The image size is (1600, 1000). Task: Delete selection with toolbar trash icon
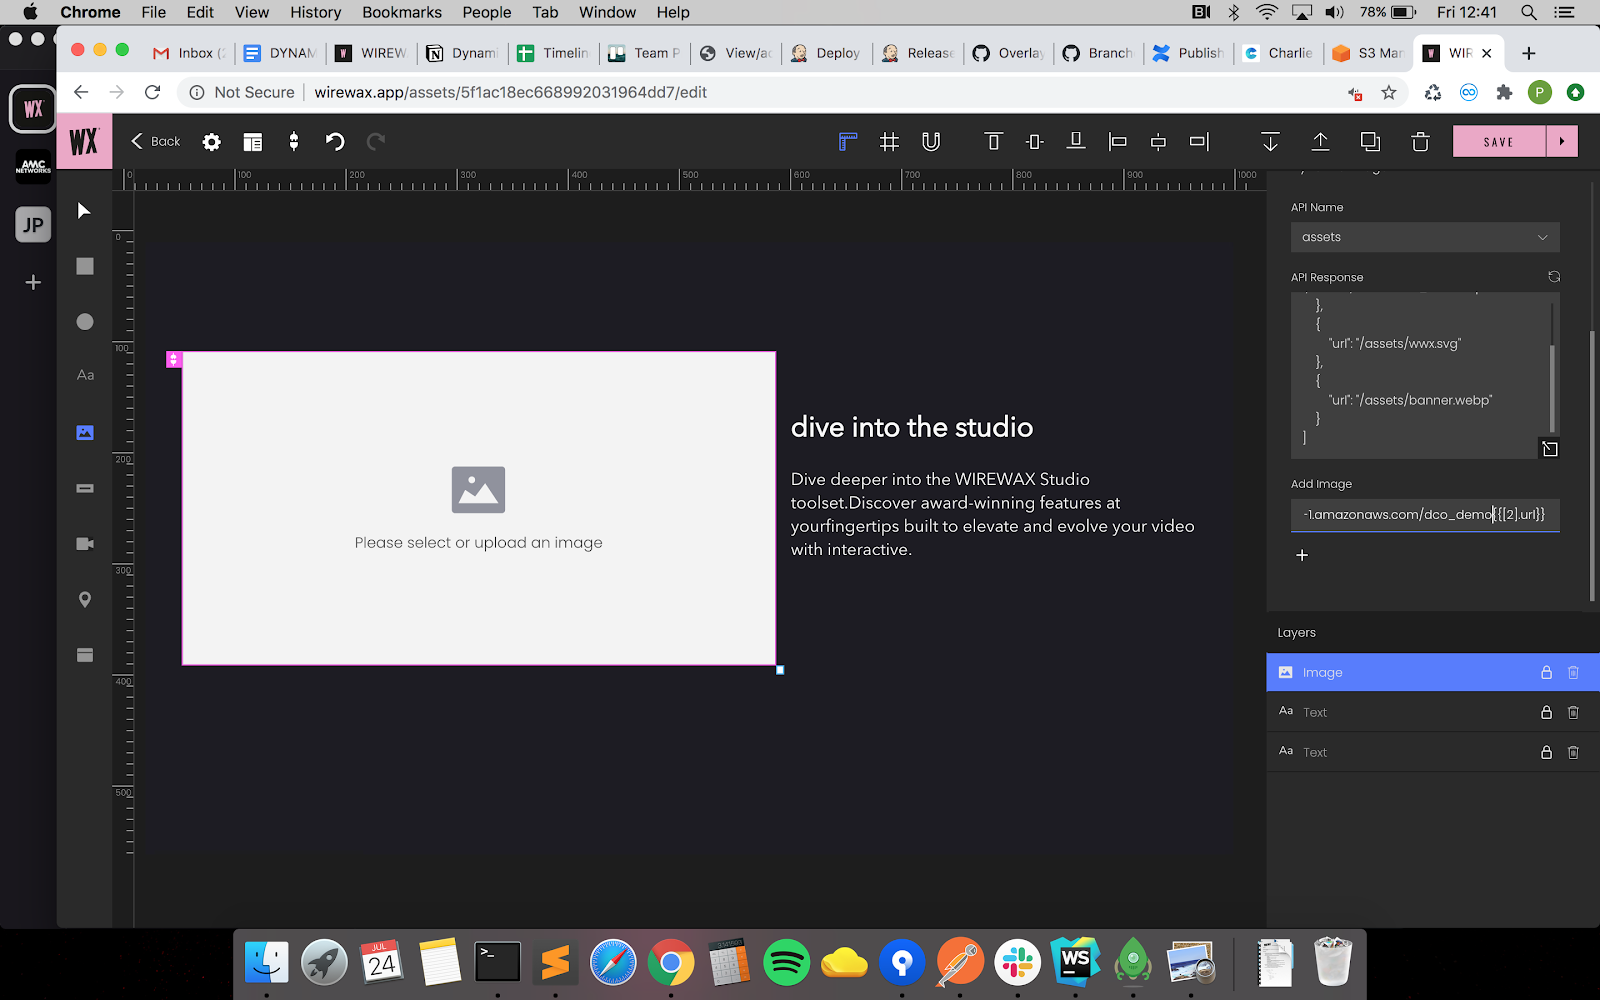point(1420,142)
